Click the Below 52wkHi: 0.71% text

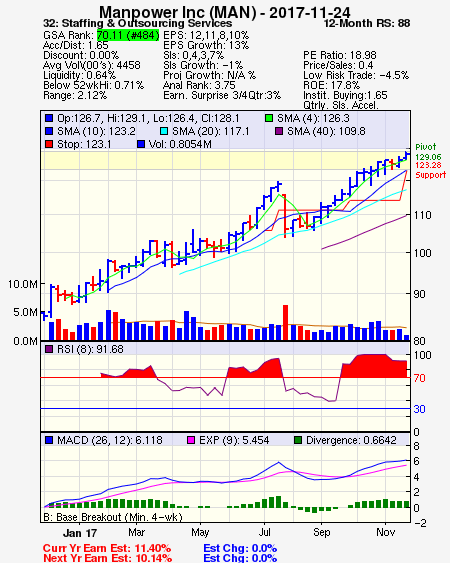pos(93,85)
